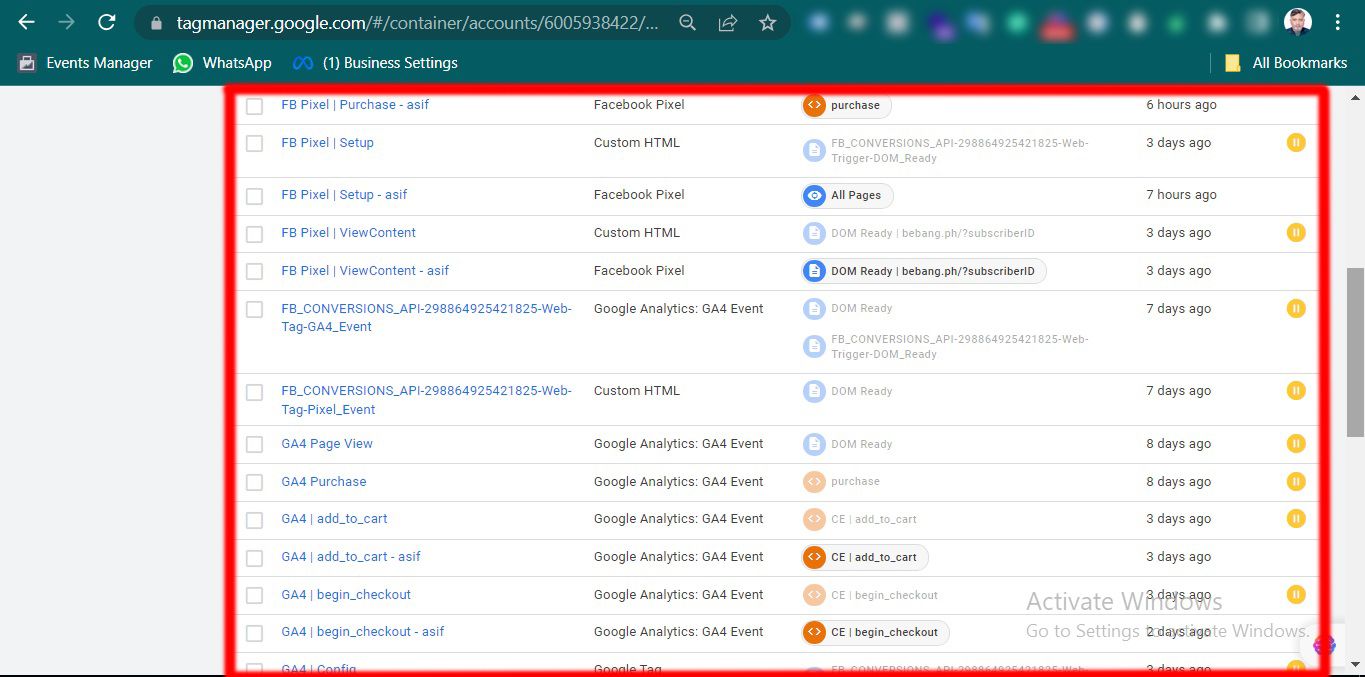Click the pause icon on GA4 | begin_checkout row
The height and width of the screenshot is (677, 1365).
(x=1296, y=595)
